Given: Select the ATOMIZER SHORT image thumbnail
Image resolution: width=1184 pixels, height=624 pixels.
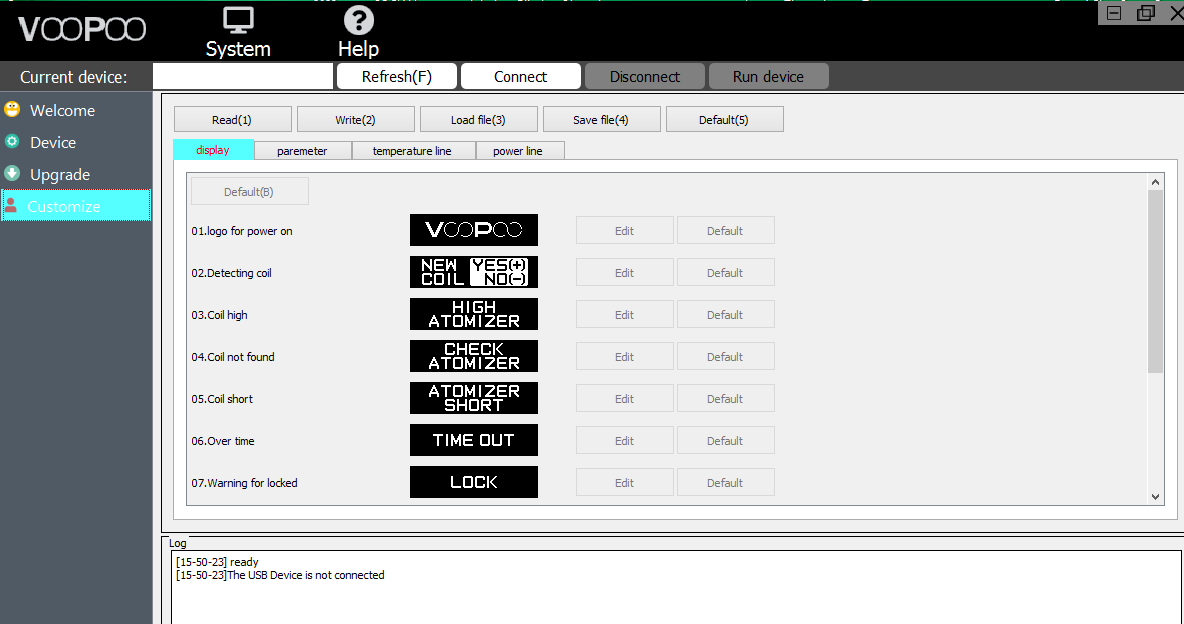Looking at the screenshot, I should pyautogui.click(x=473, y=398).
